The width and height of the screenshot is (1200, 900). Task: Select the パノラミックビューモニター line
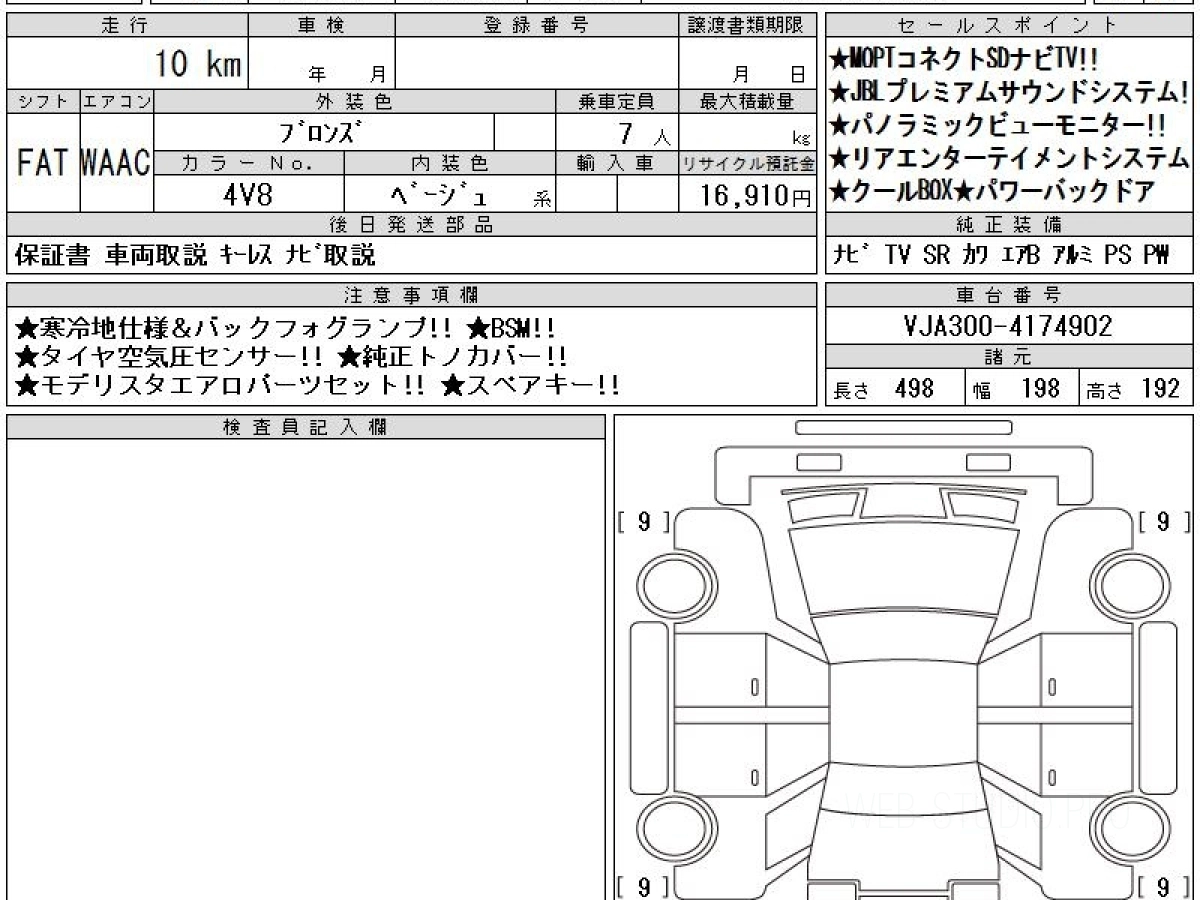coord(998,126)
